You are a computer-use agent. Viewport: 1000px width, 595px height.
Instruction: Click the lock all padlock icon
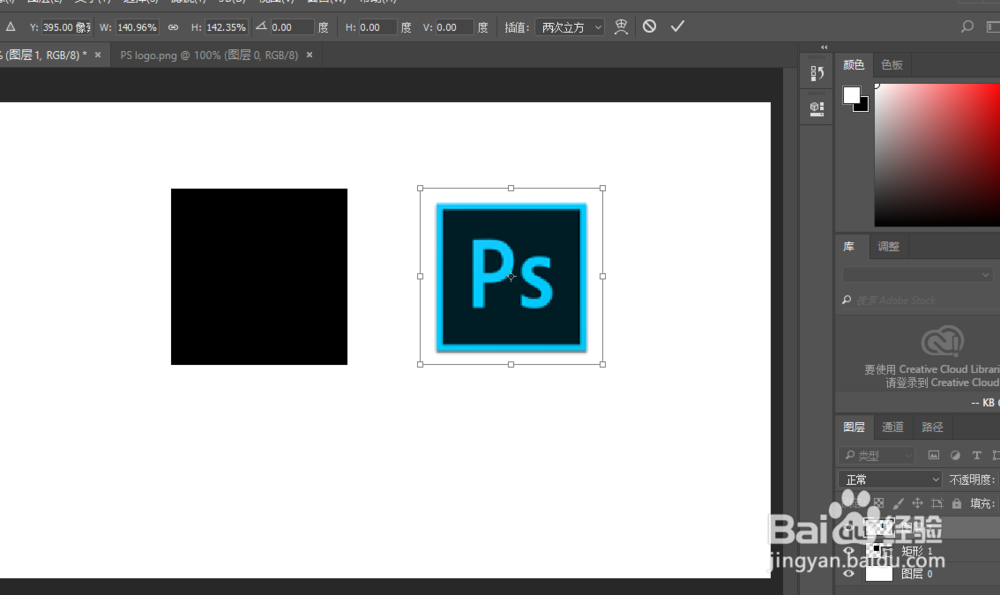(957, 503)
